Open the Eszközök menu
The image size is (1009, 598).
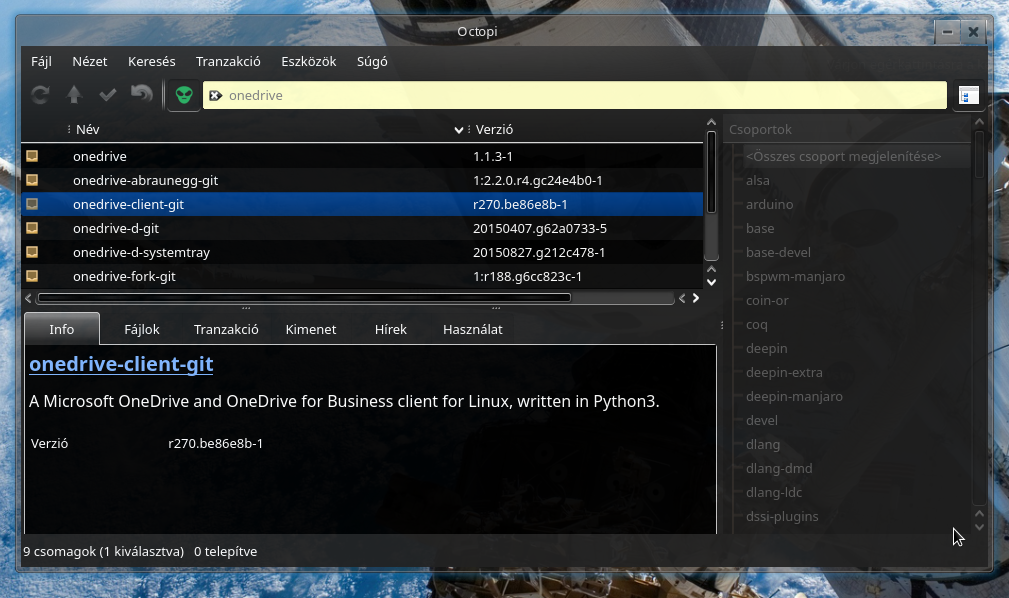pyautogui.click(x=308, y=61)
